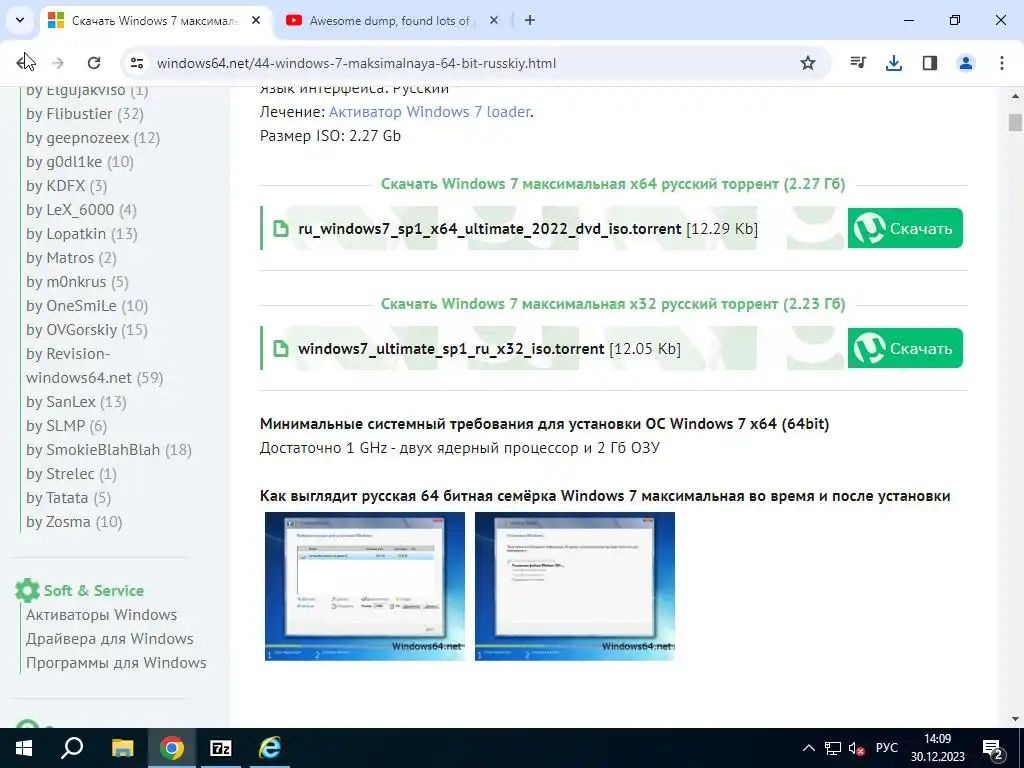Open by Tatata category
Image resolution: width=1024 pixels, height=768 pixels.
tap(57, 498)
